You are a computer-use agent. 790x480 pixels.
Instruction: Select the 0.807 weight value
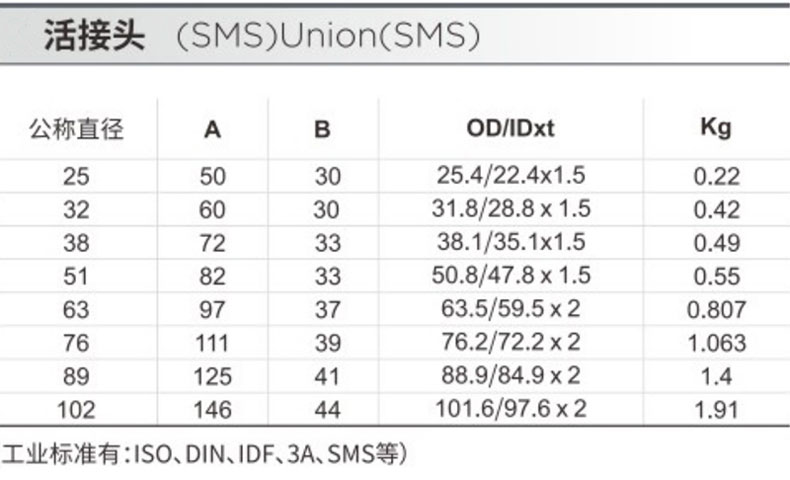(x=716, y=309)
